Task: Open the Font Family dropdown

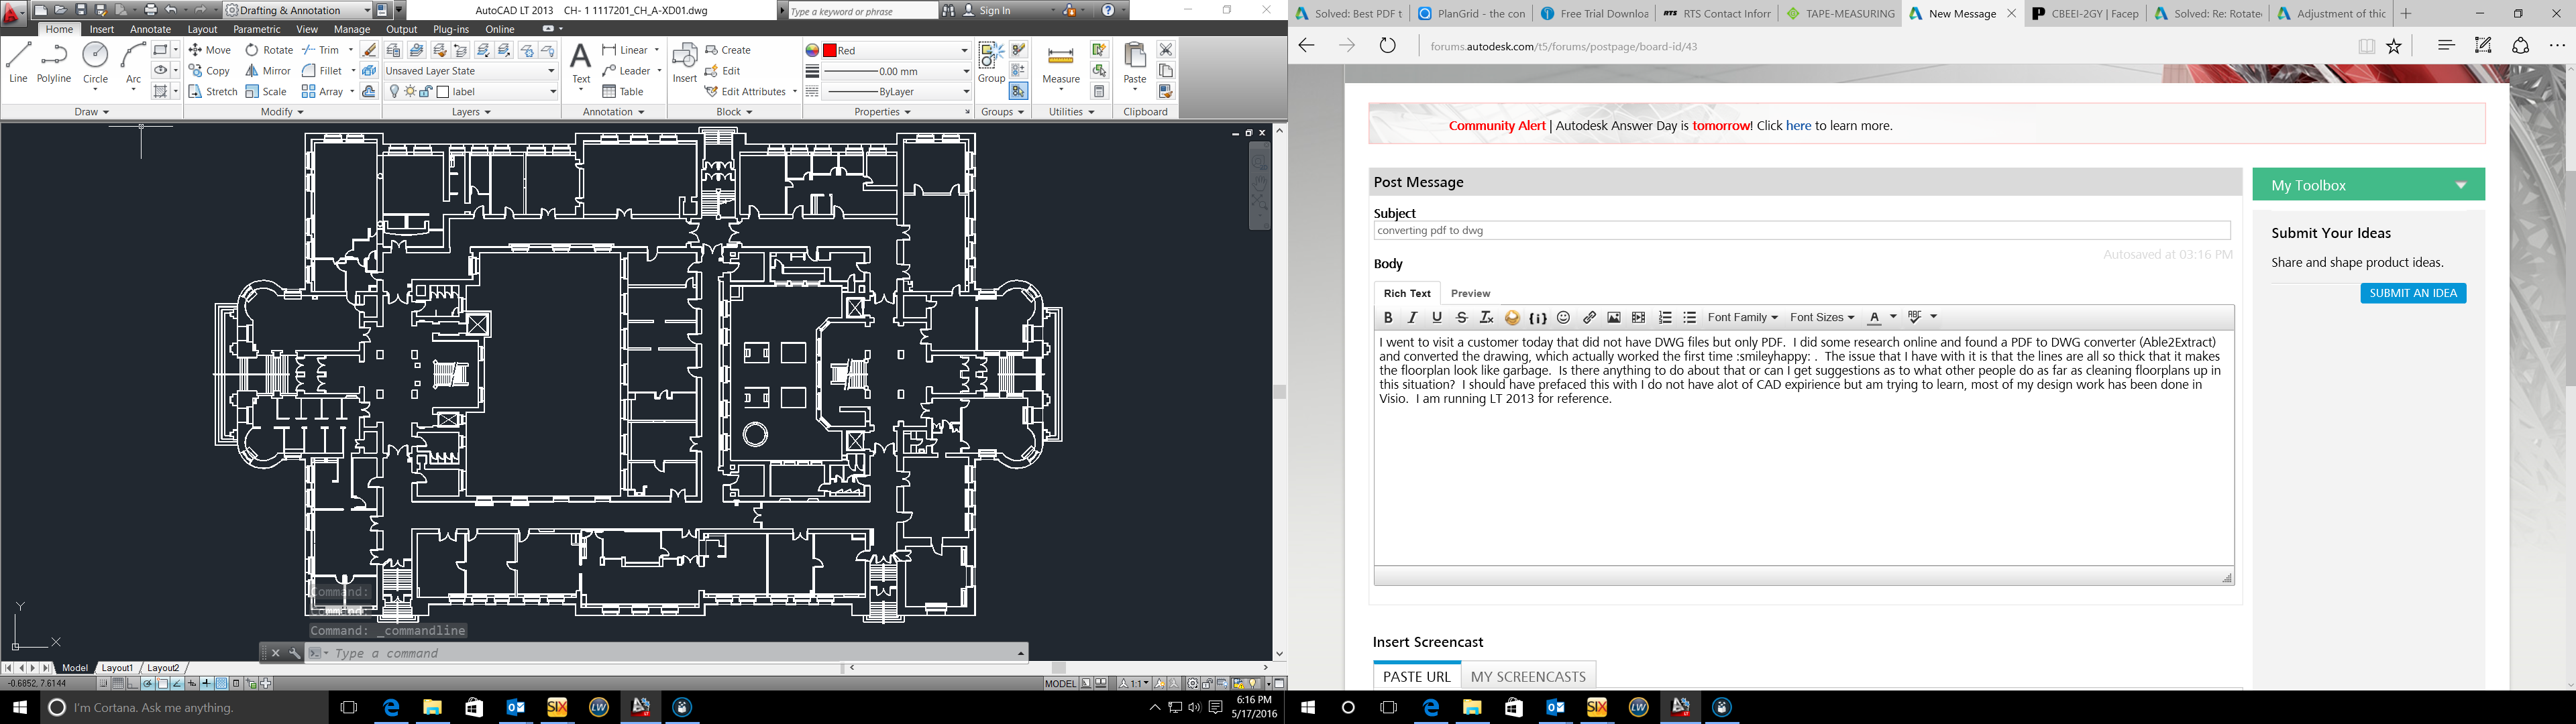Action: pos(1742,317)
